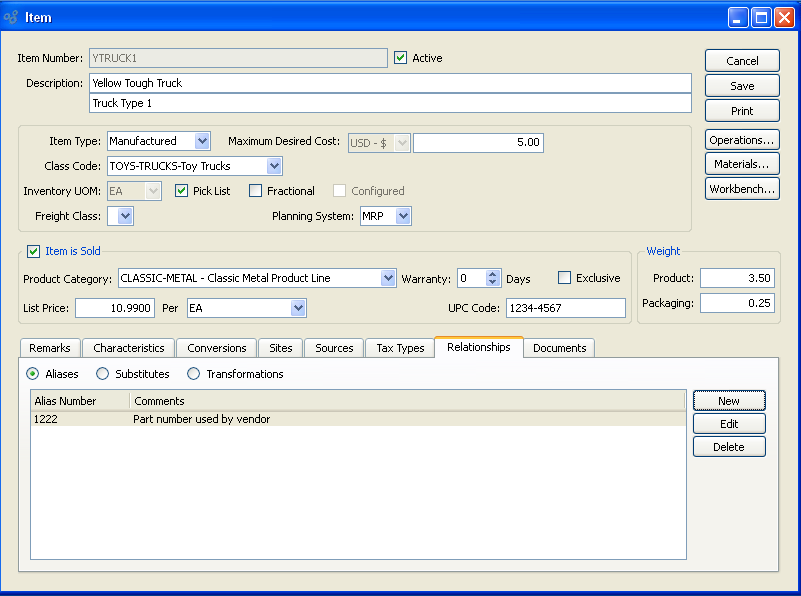Open the Item Type dropdown

[202, 141]
